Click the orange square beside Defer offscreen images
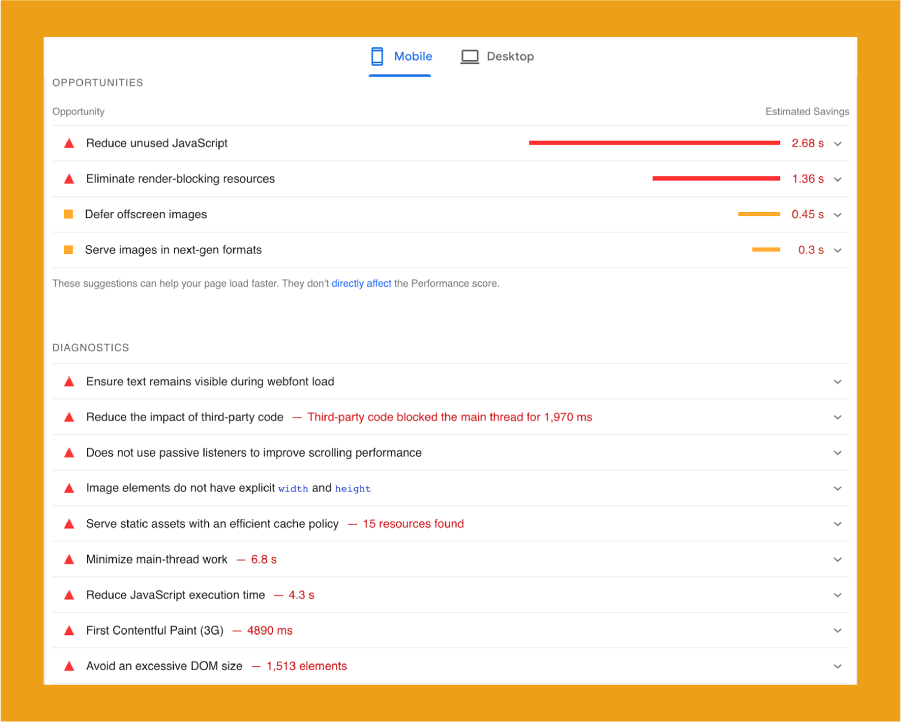This screenshot has height=722, width=901. tap(68, 214)
